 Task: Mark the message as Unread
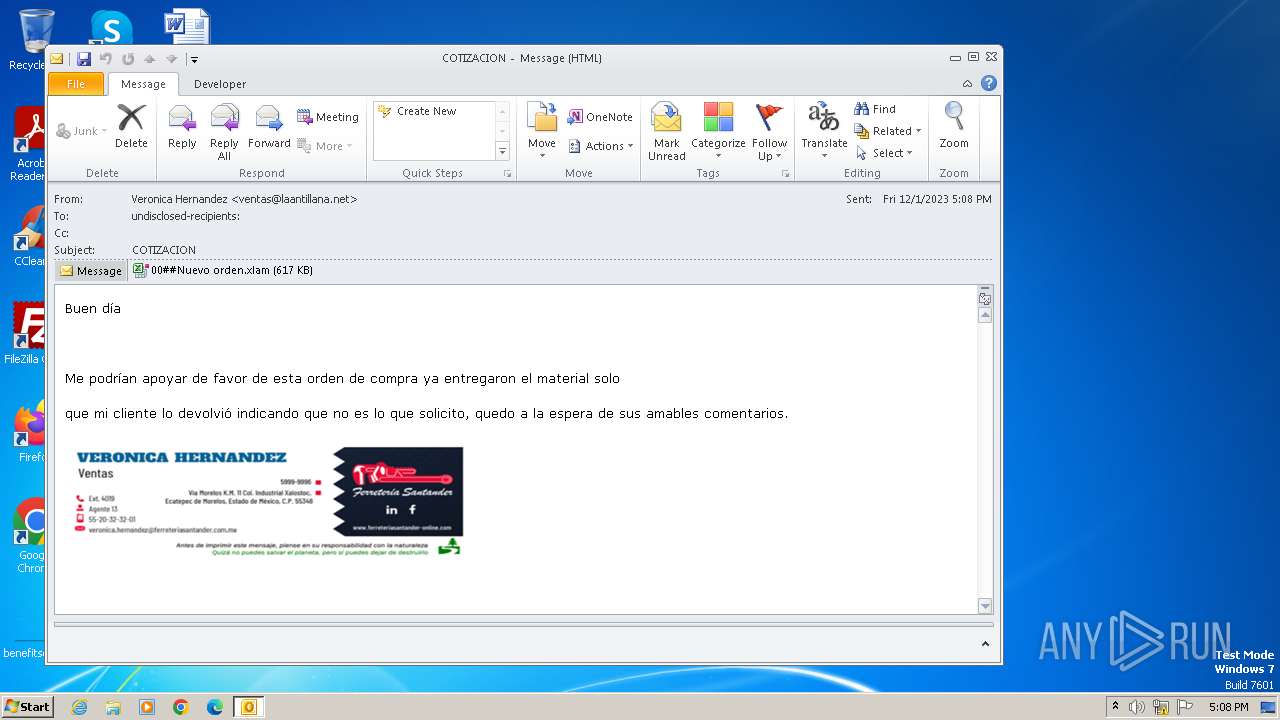[x=666, y=131]
